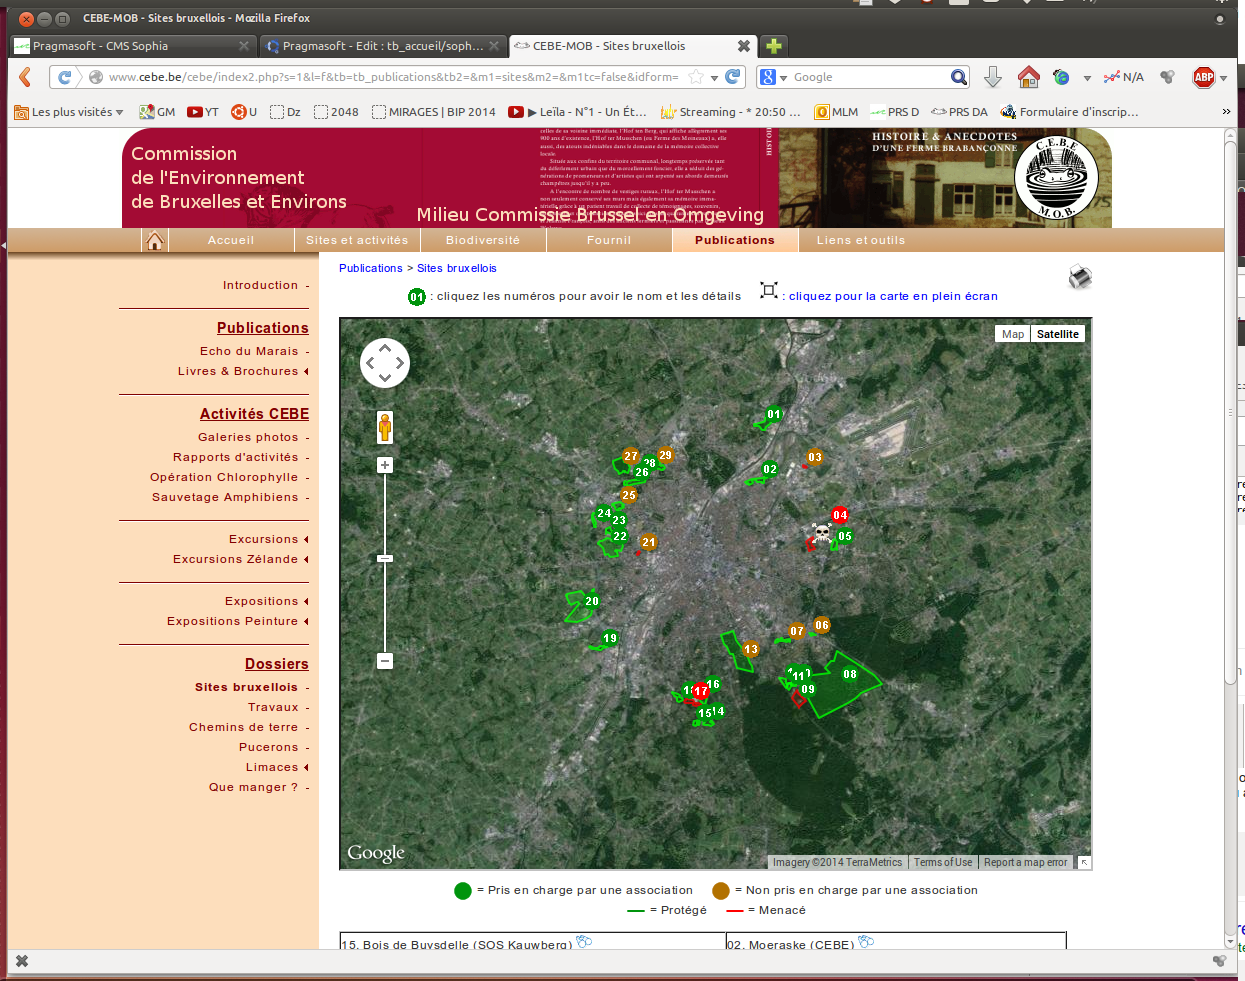This screenshot has height=981, width=1245.
Task: Click Report a map error link
Action: click(x=1025, y=862)
